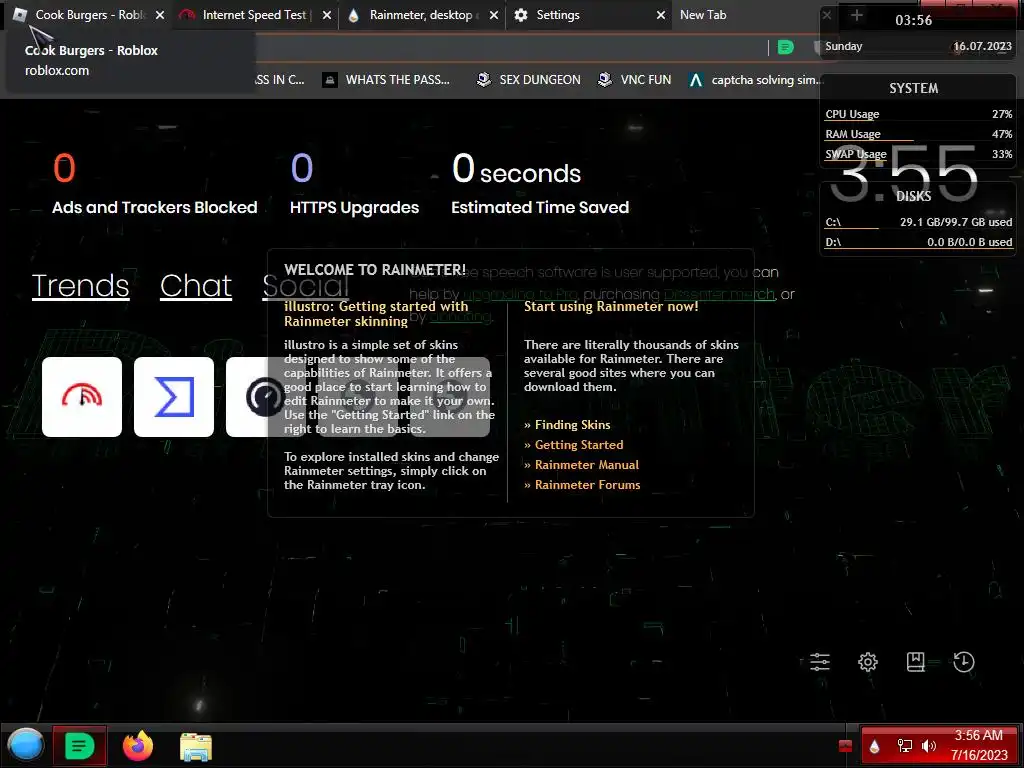1024x768 pixels.
Task: Click the Rainmeter droplet tray icon
Action: pos(874,746)
